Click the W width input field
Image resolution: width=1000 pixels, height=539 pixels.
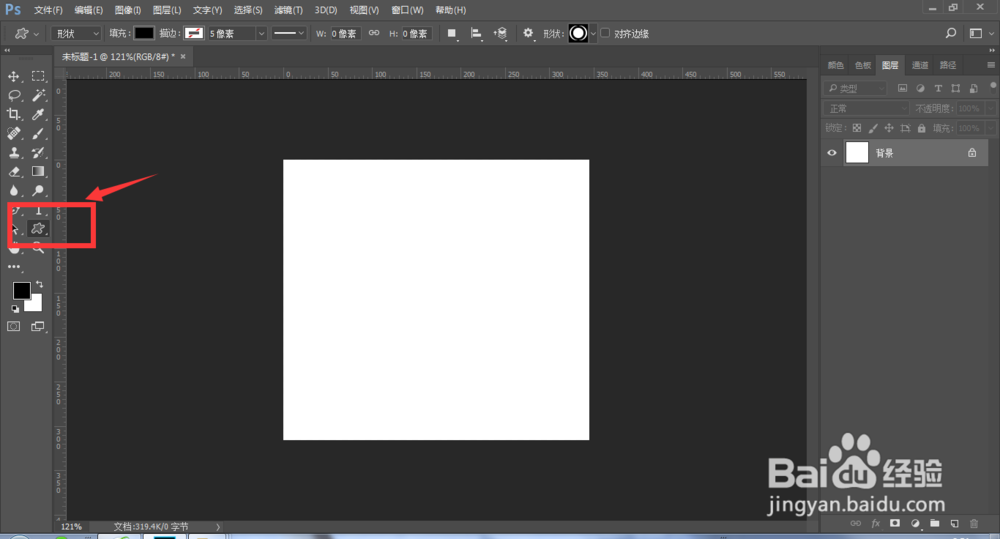(345, 33)
